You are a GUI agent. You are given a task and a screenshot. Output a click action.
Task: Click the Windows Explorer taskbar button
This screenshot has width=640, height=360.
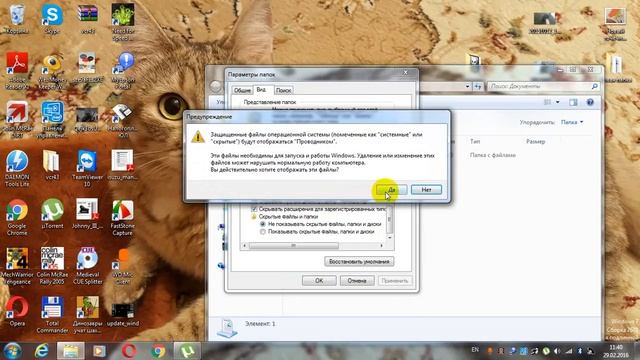coord(70,351)
